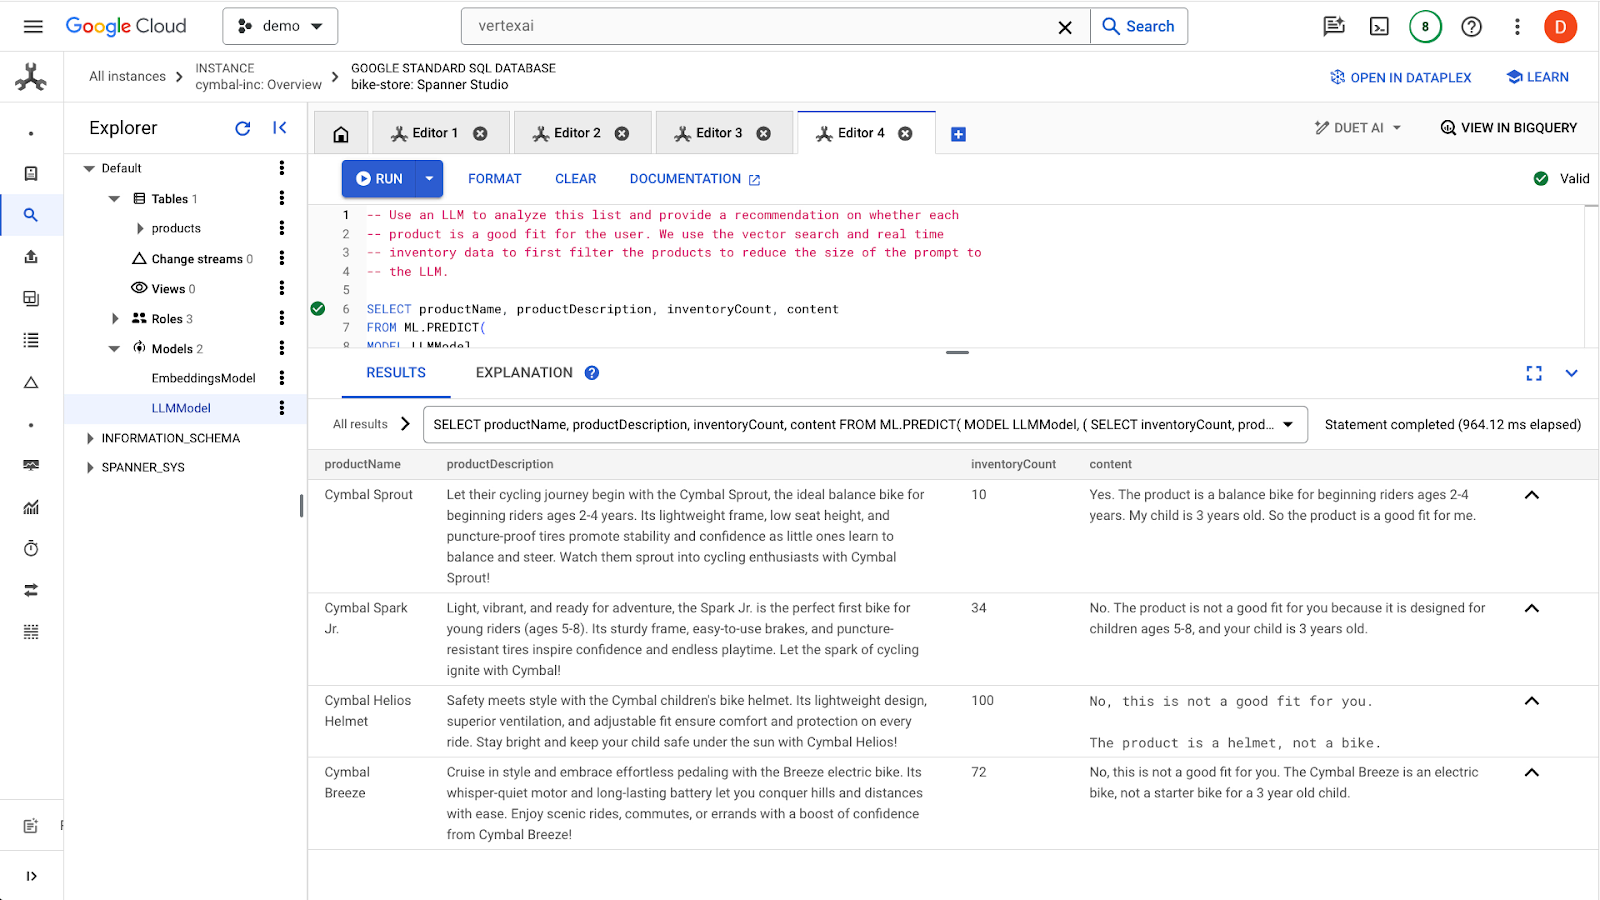
Task: Click the vertexai search field
Action: 760,27
